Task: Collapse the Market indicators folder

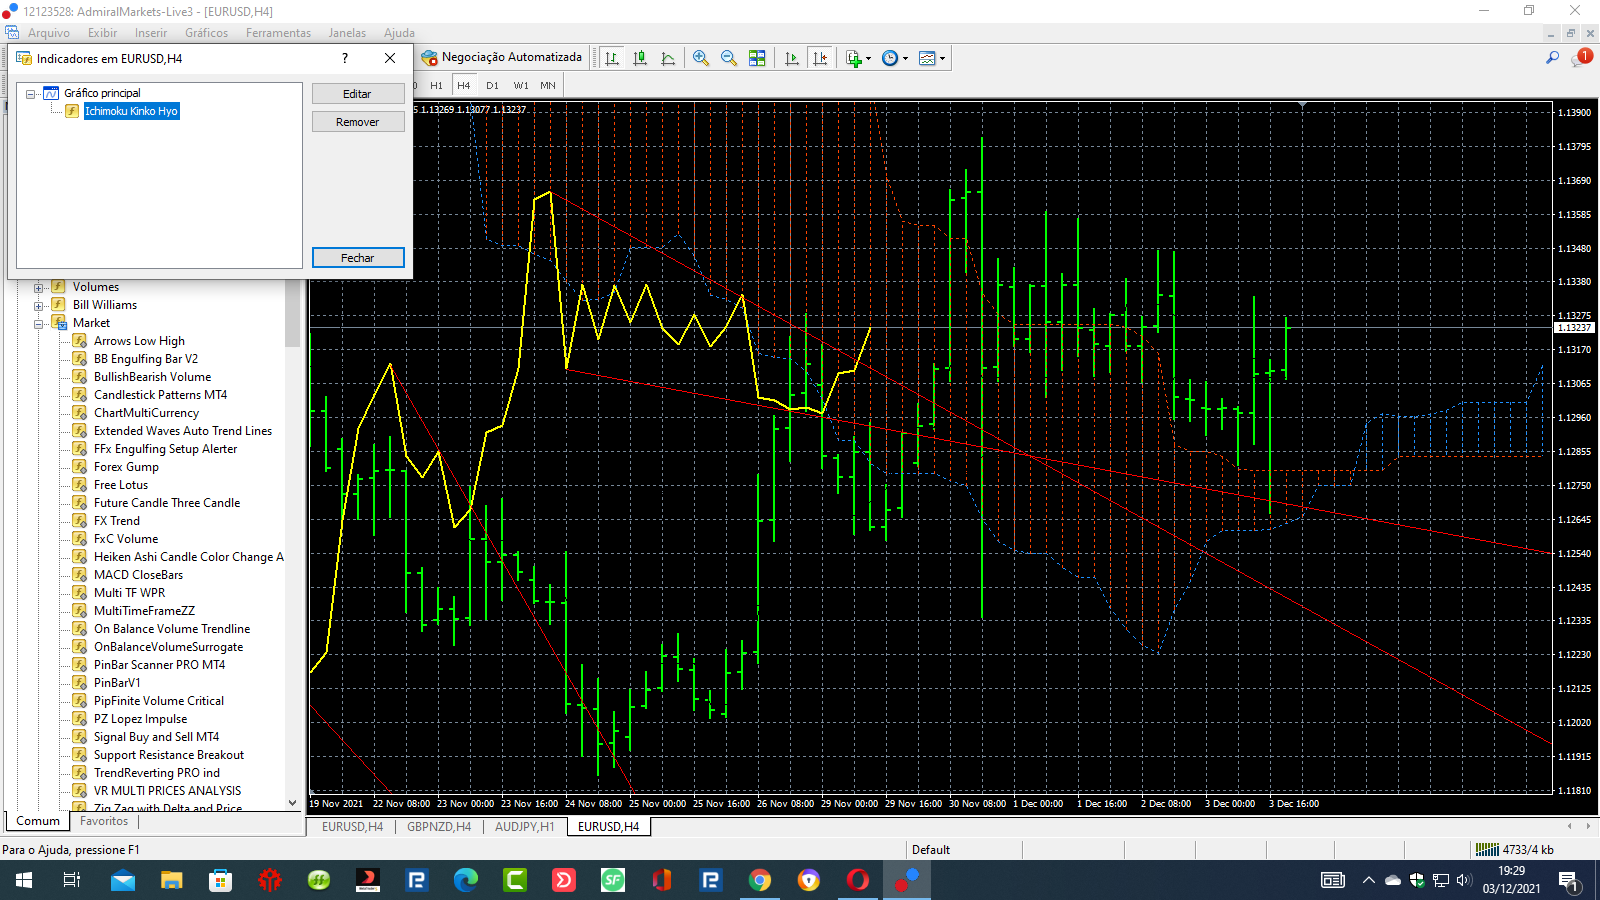Action: click(39, 323)
